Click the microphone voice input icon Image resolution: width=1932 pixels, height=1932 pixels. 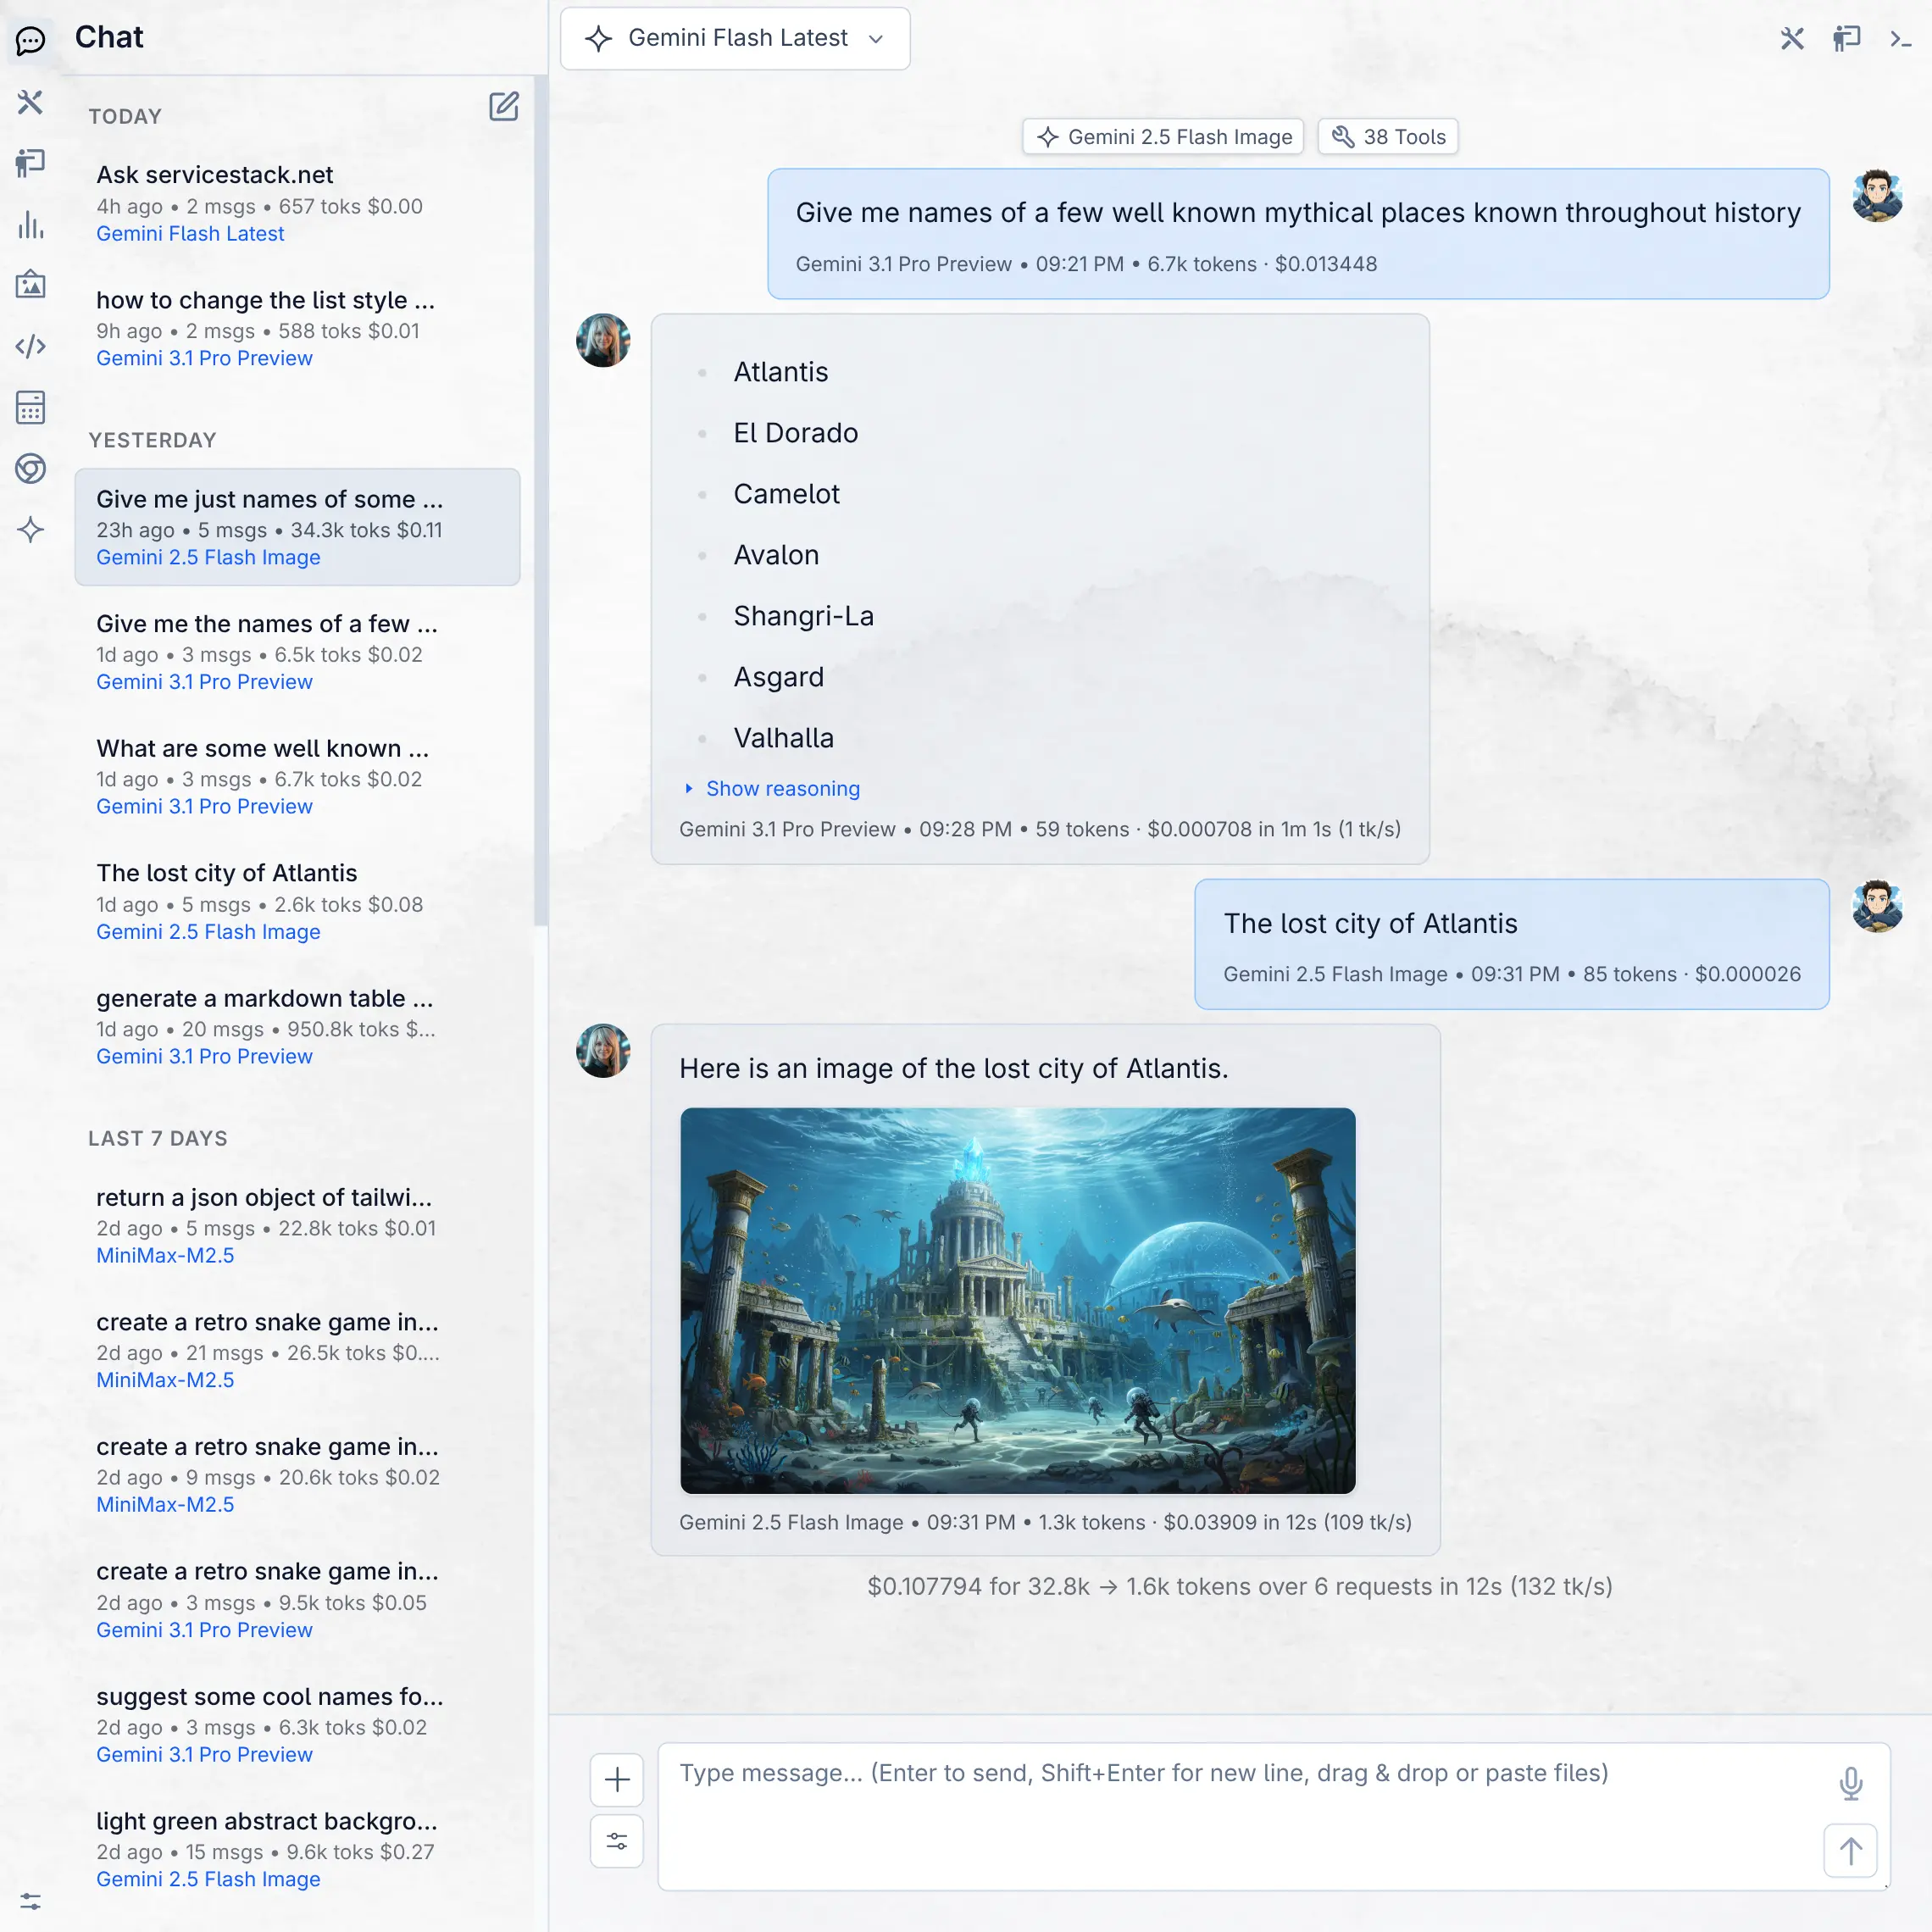(x=1850, y=1782)
